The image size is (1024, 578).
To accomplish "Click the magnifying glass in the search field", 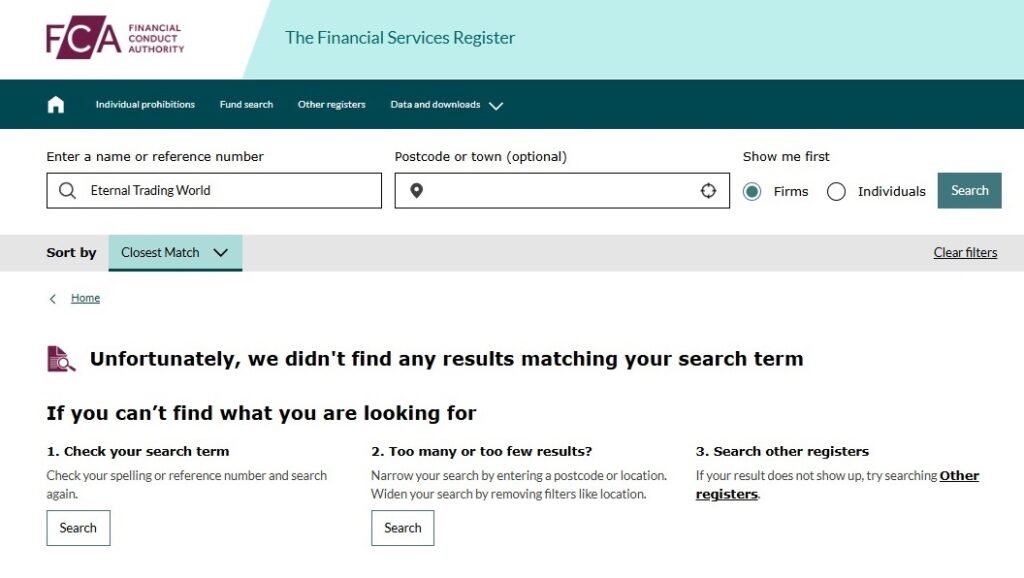I will tap(66, 190).
